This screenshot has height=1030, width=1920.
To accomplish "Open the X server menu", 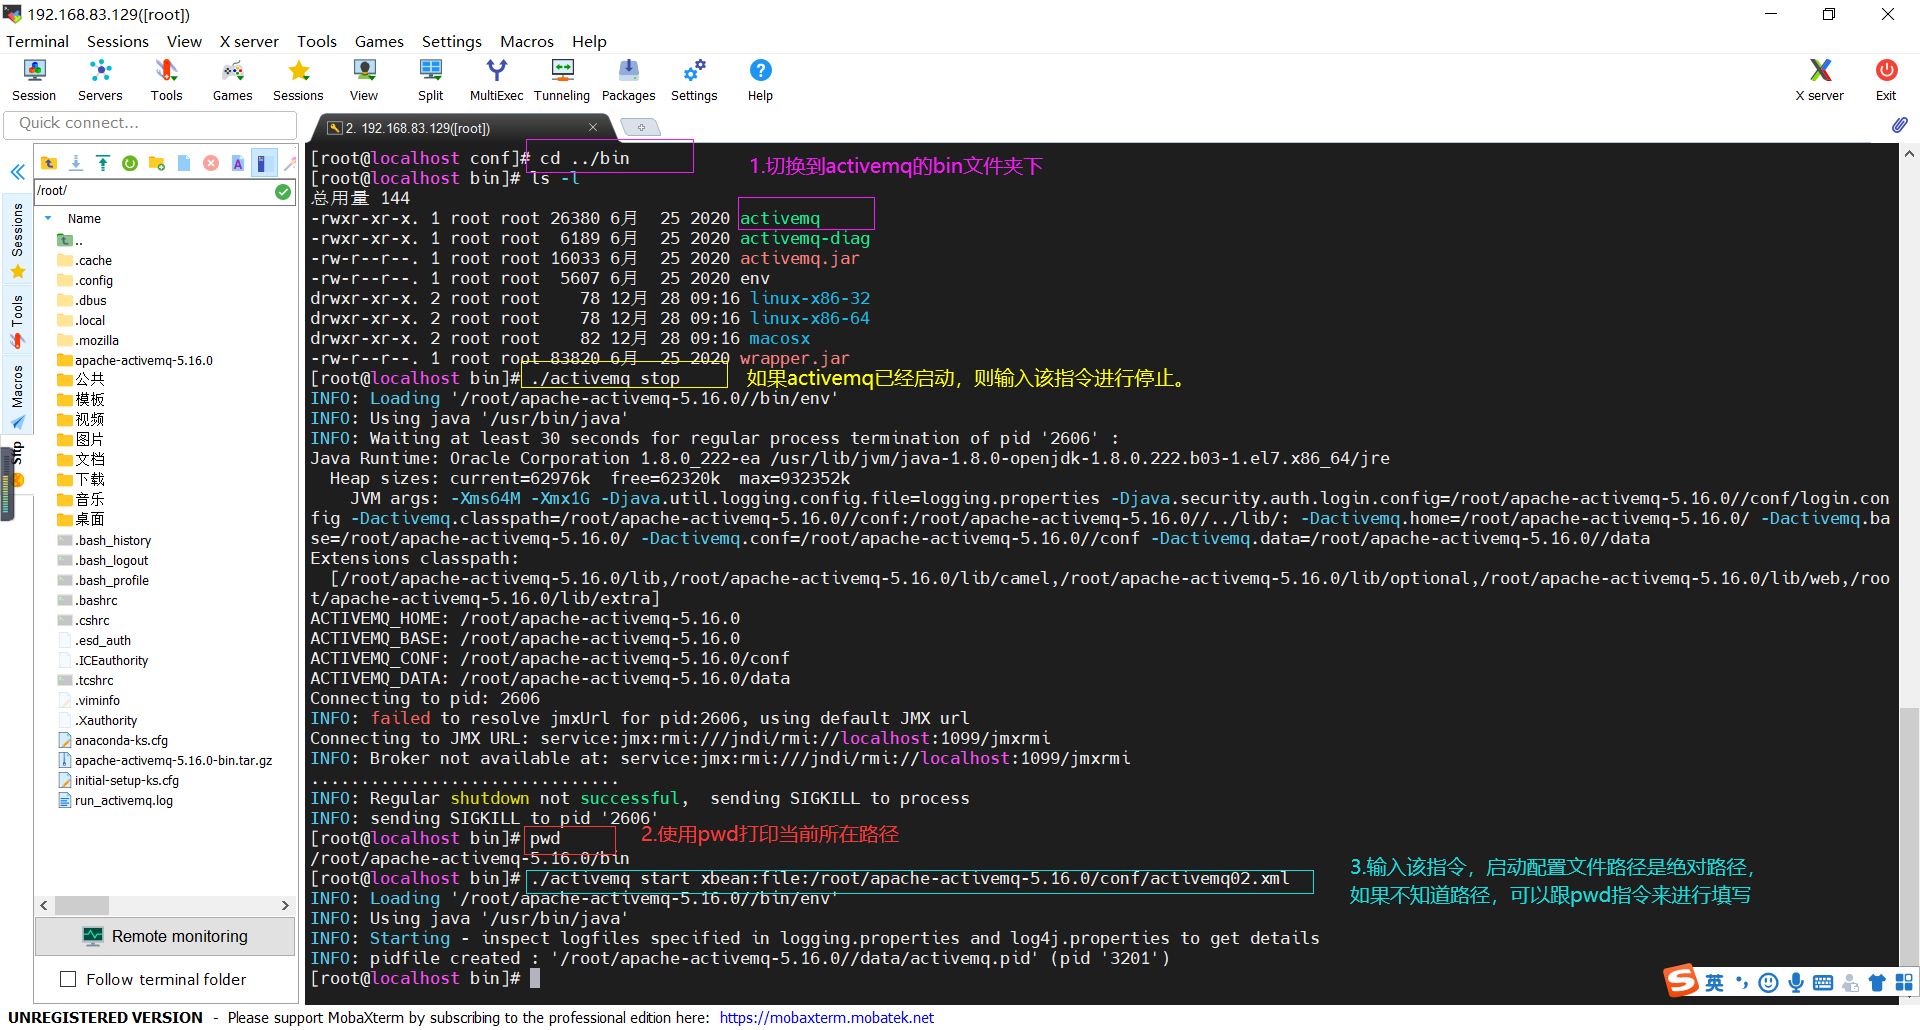I will point(249,41).
